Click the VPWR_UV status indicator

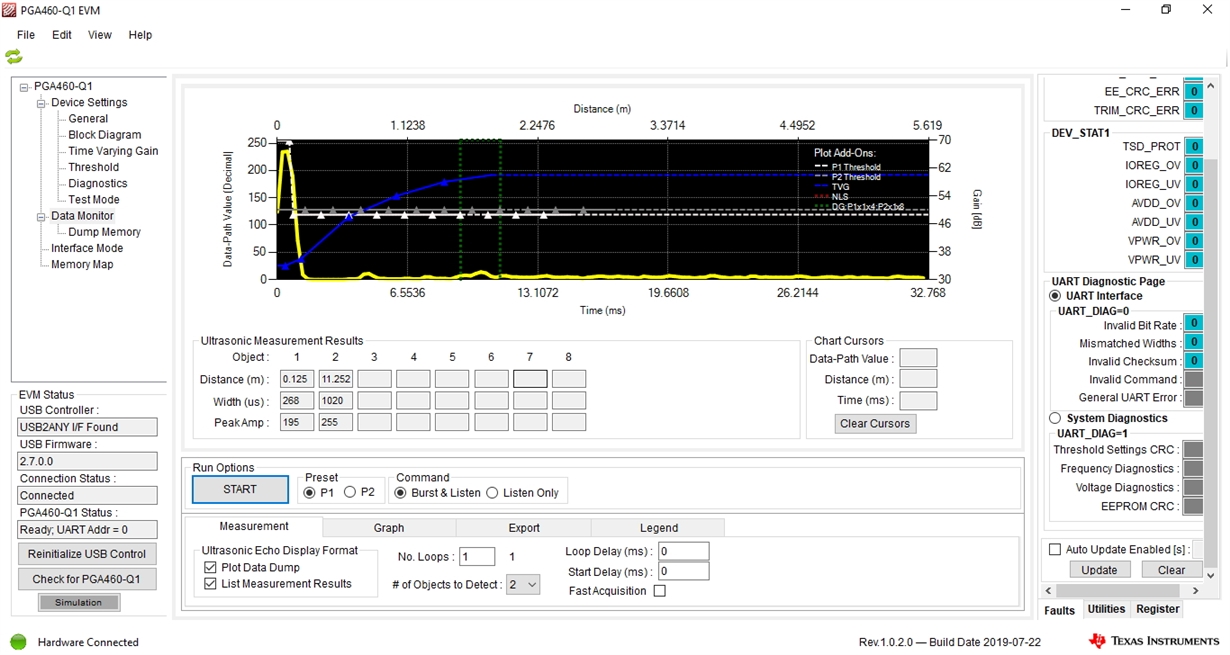point(1193,260)
